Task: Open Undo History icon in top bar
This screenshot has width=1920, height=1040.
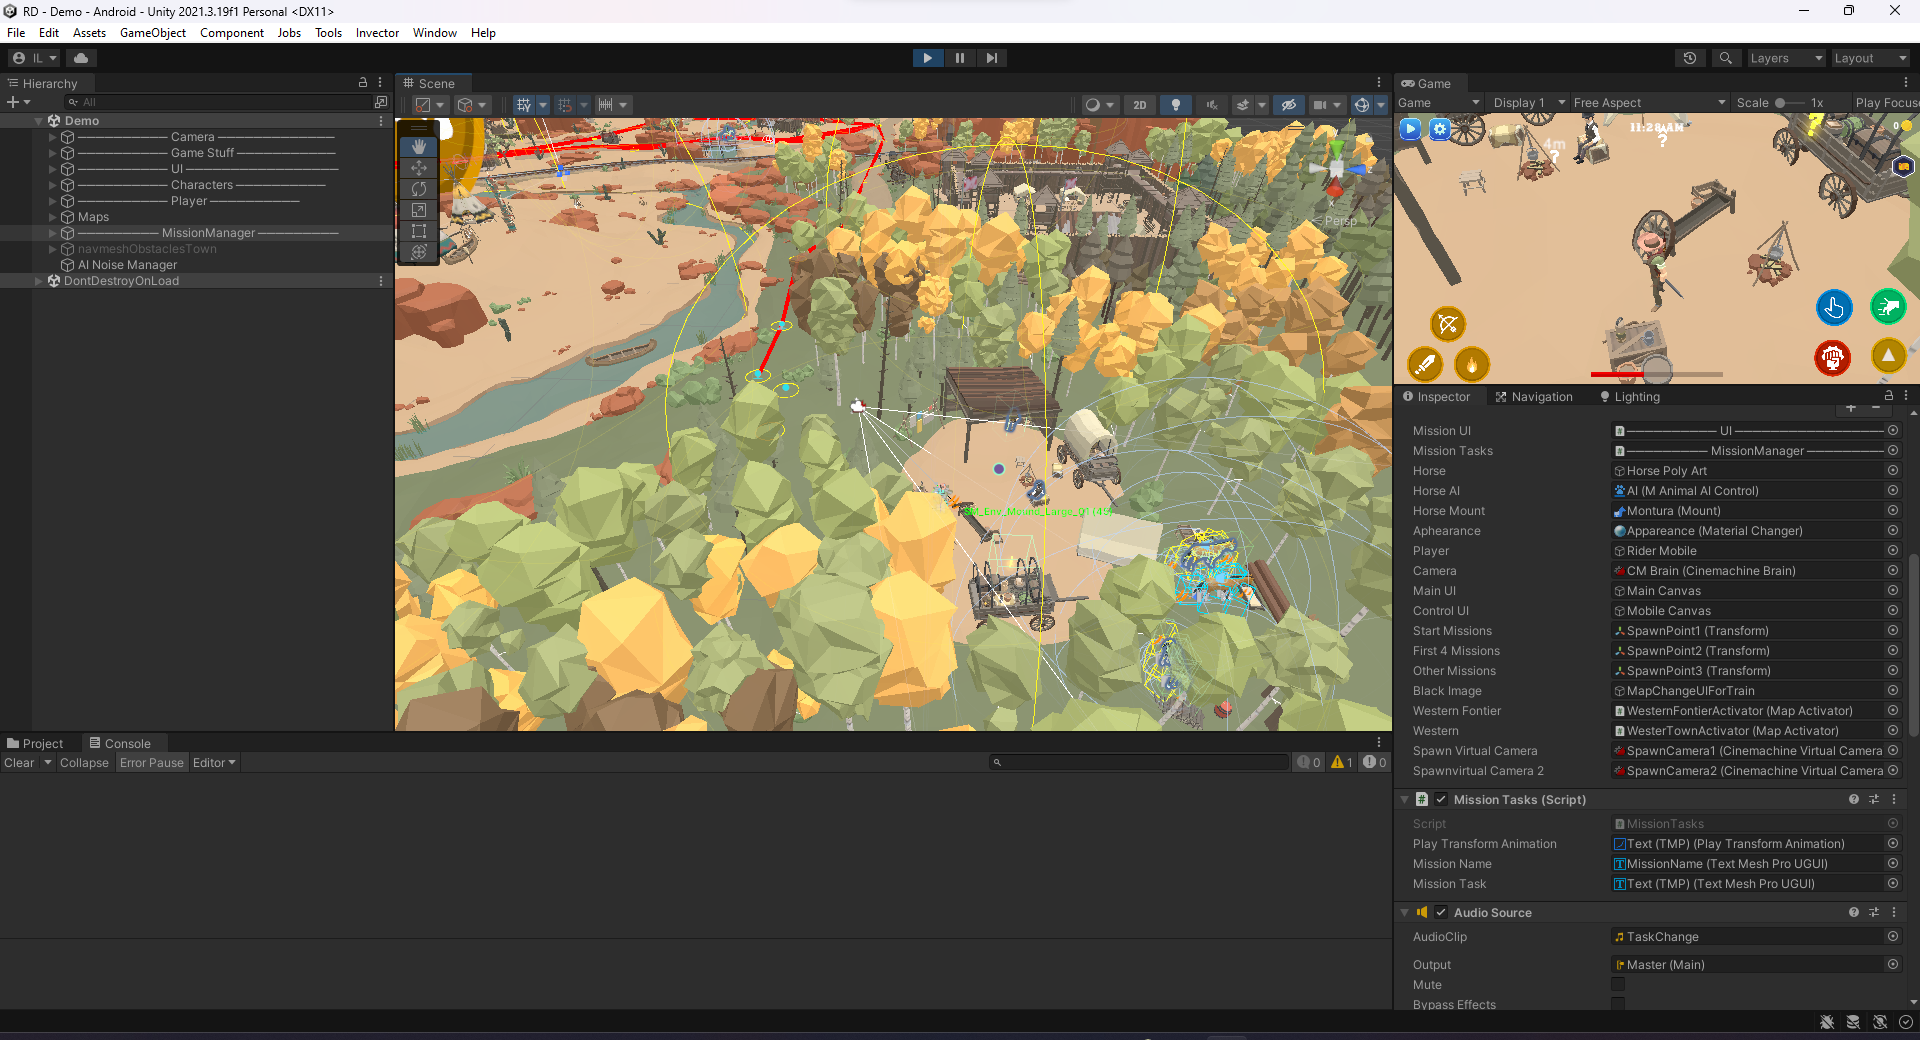Action: [x=1690, y=58]
